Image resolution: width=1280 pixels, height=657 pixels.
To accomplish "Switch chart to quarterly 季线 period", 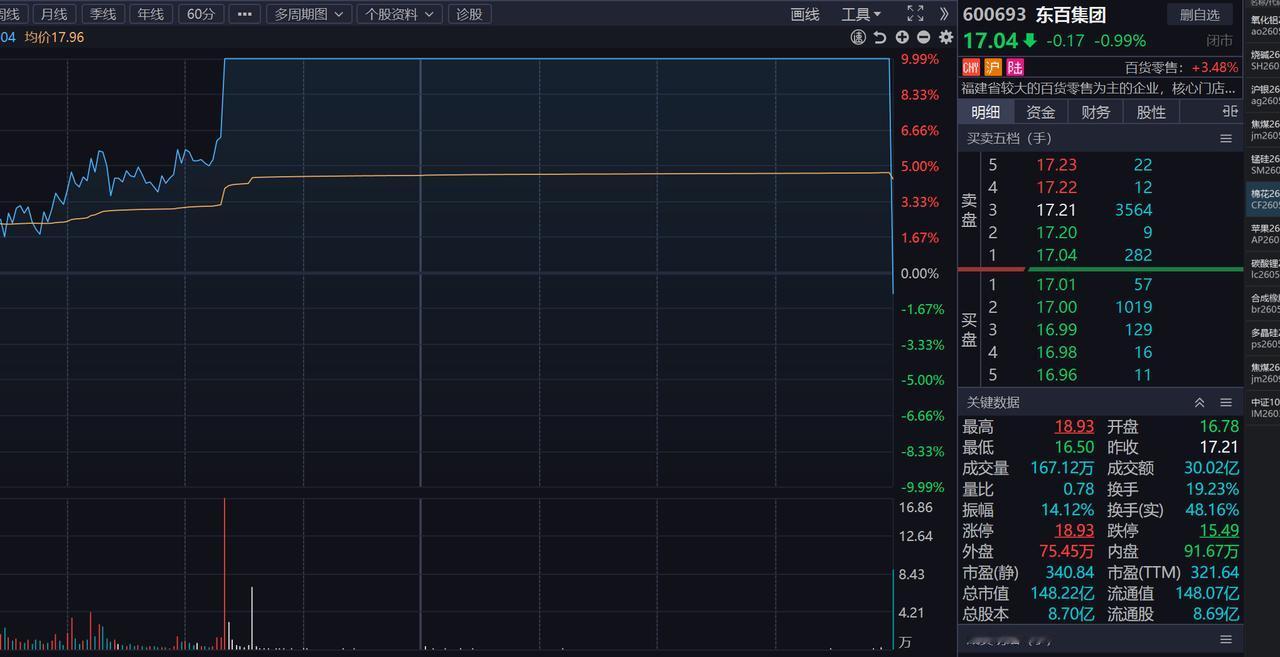I will point(102,14).
